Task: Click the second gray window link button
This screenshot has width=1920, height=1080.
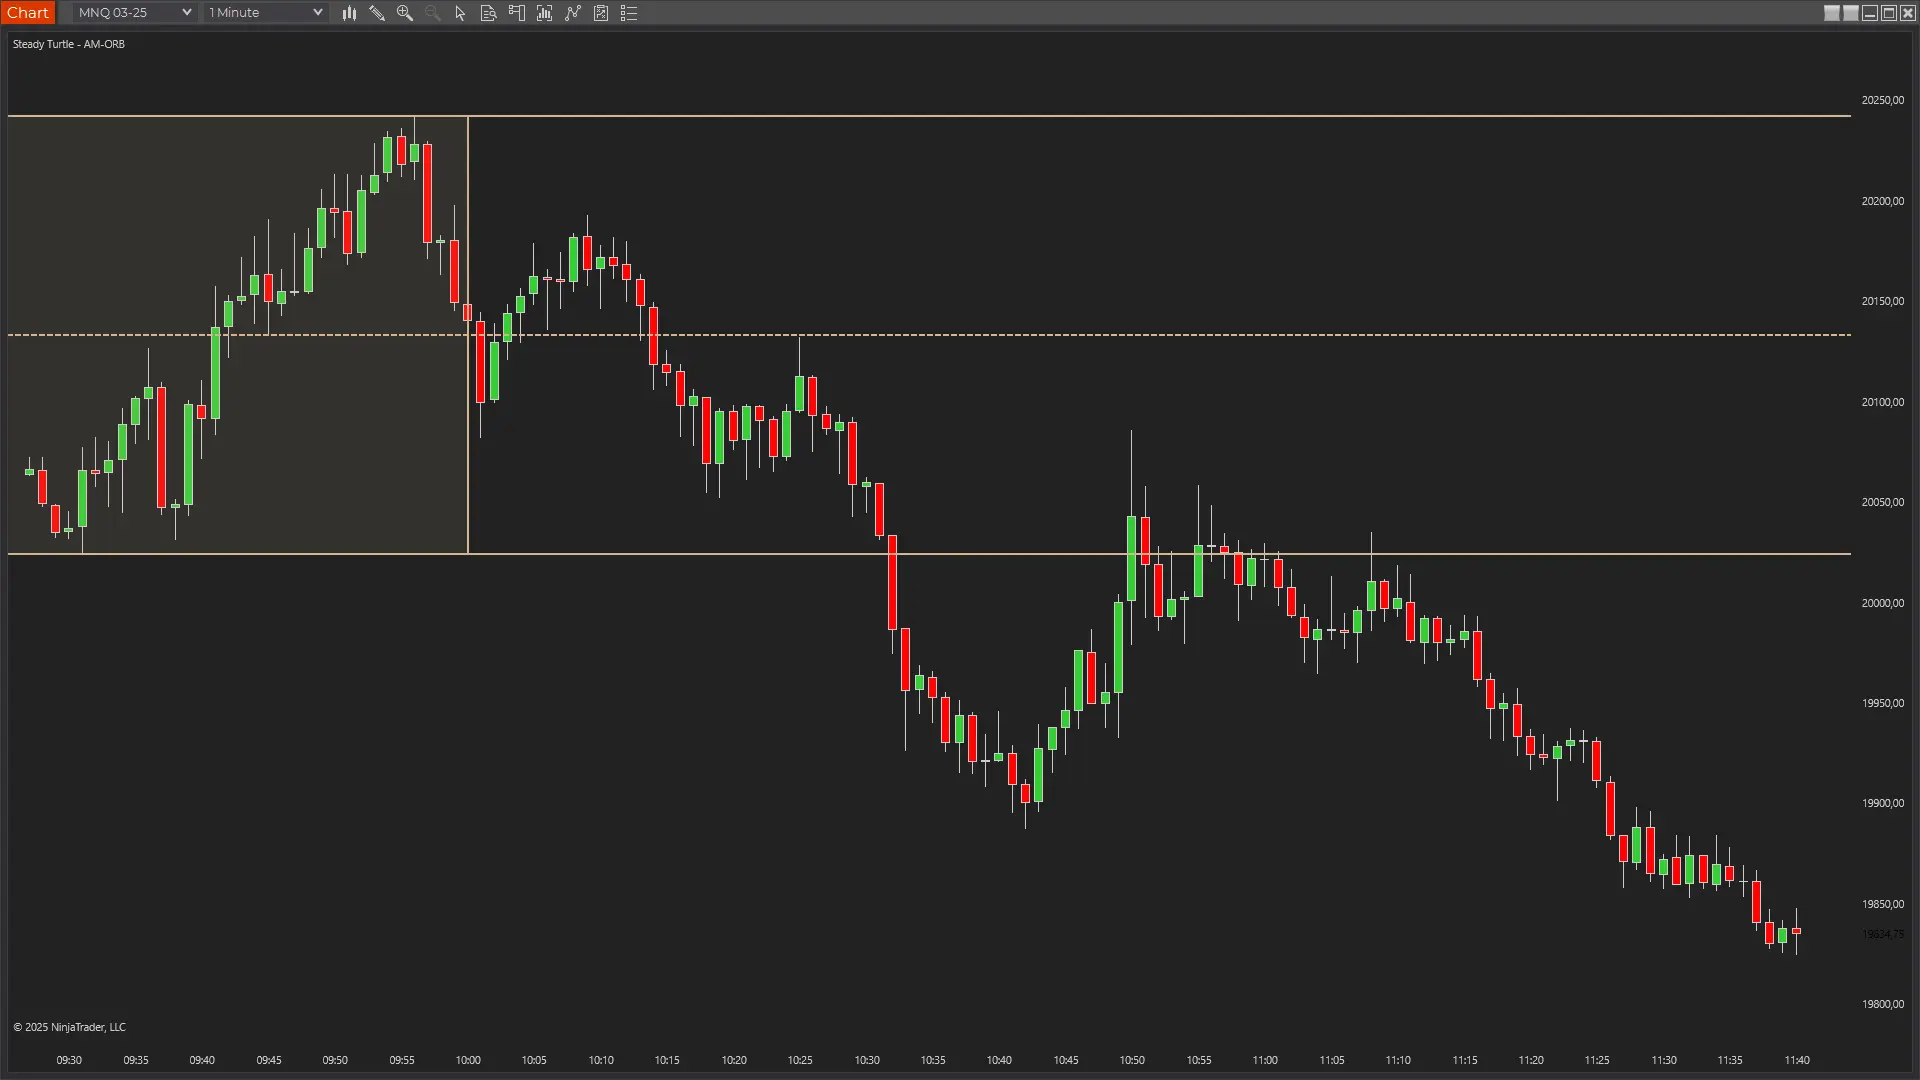Action: click(x=1851, y=13)
